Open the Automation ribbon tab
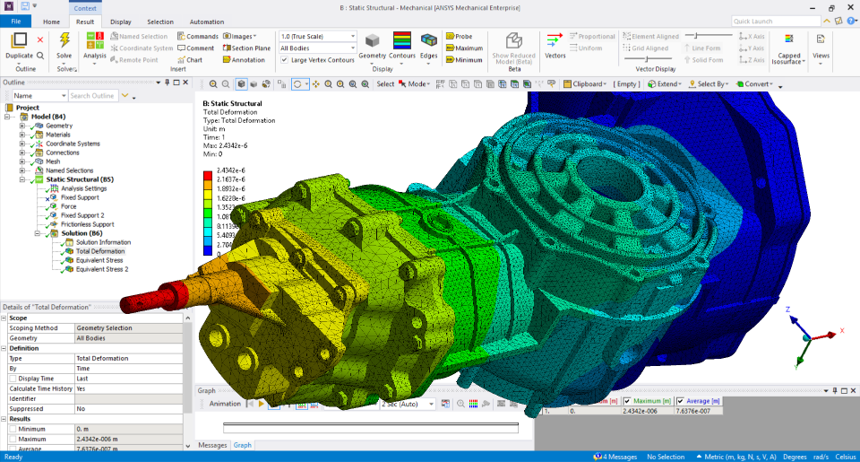Screen dimensions: 860x462 (x=207, y=21)
